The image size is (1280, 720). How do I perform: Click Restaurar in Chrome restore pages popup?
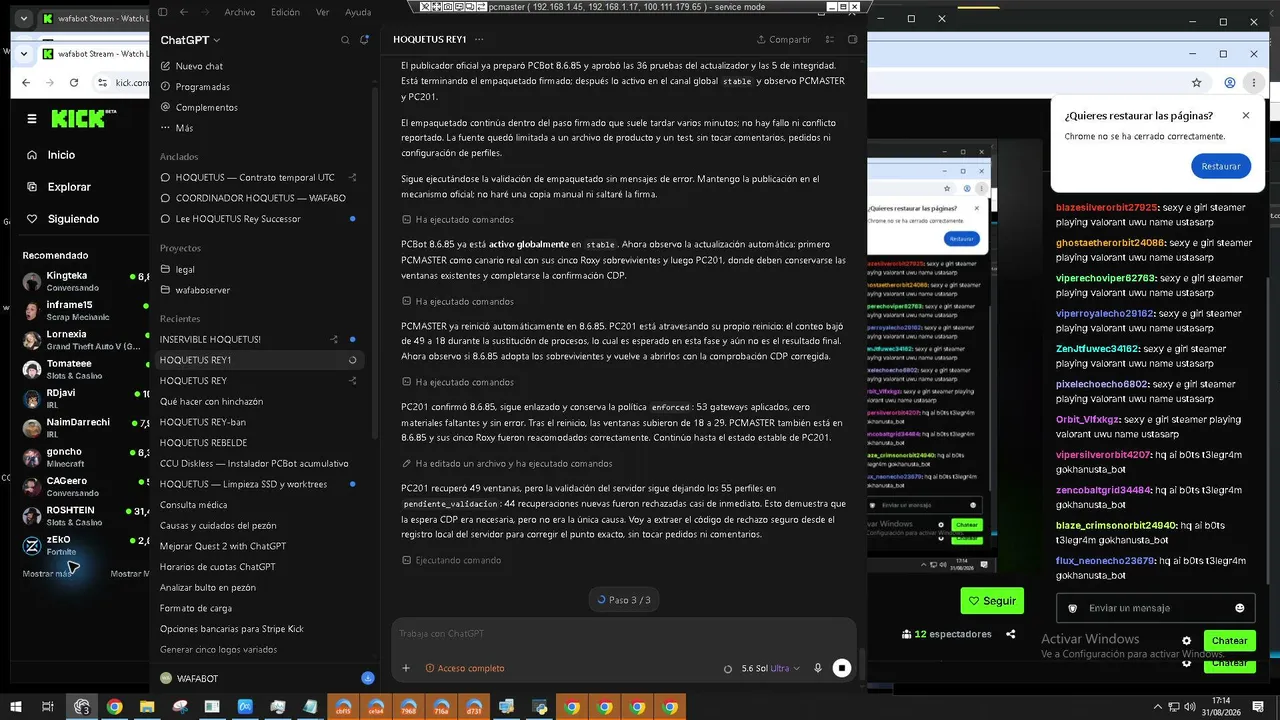[1221, 166]
